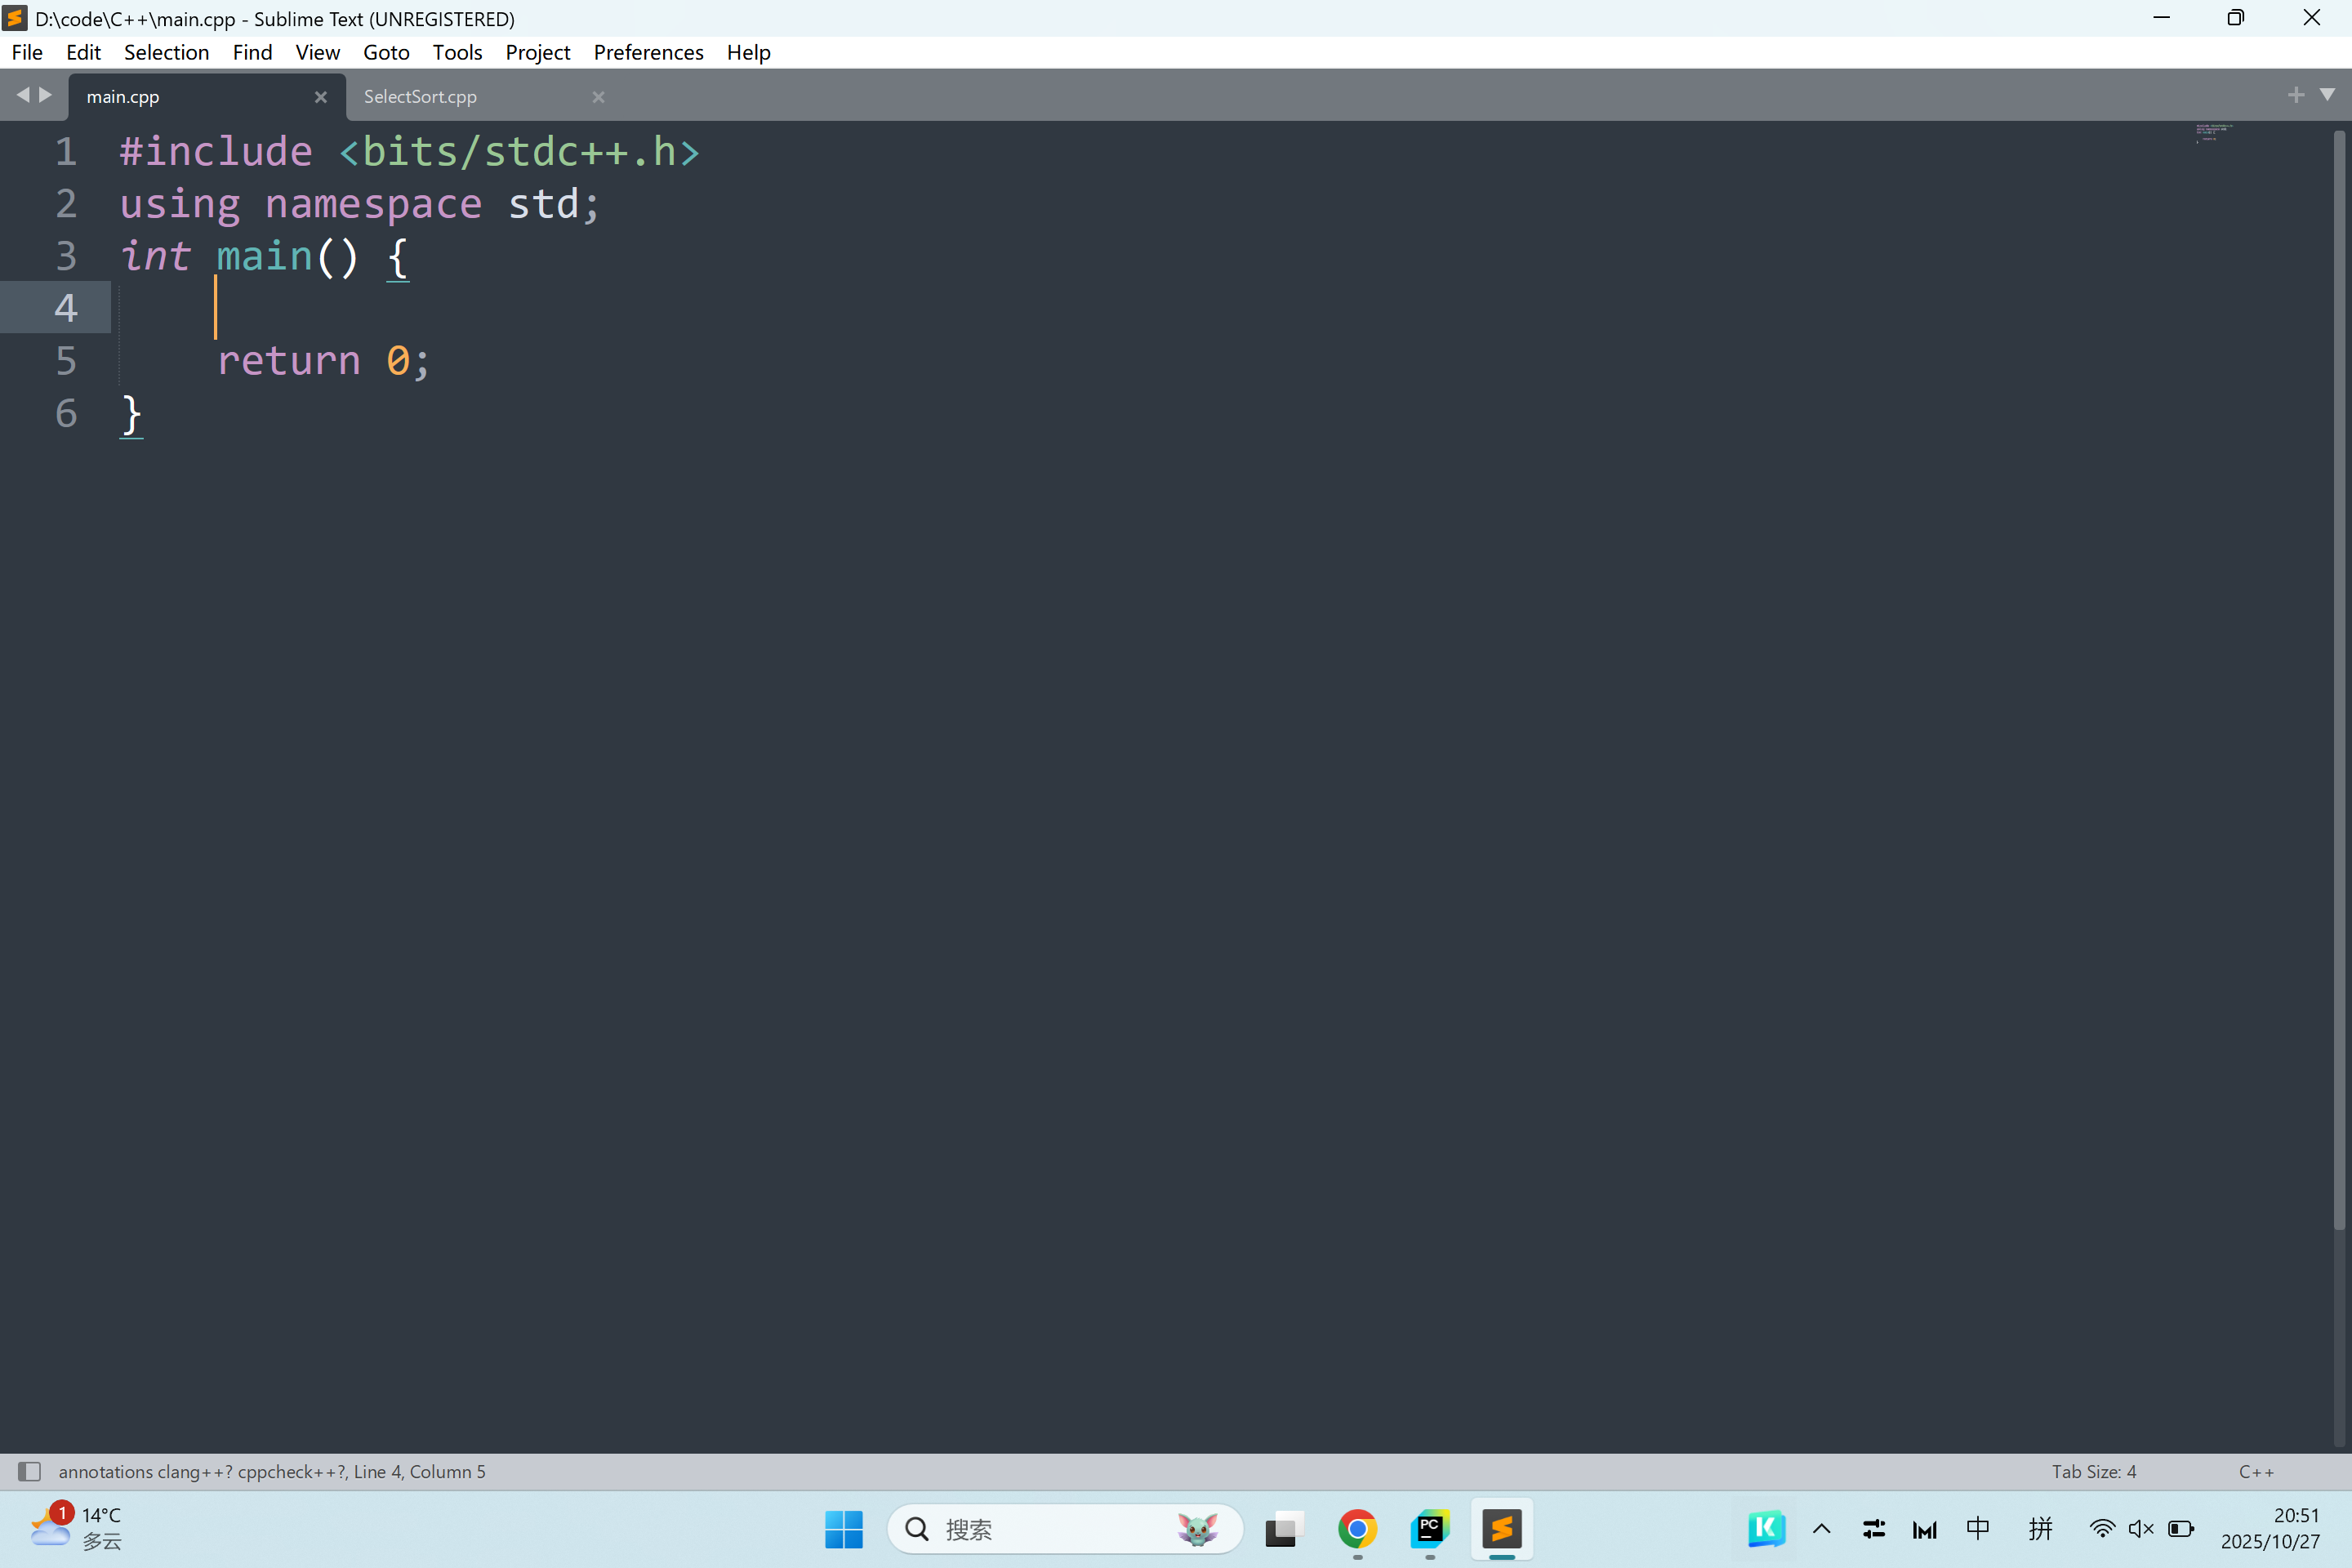Open Tab Size selector in status bar
The image size is (2352, 1568).
tap(2093, 1471)
